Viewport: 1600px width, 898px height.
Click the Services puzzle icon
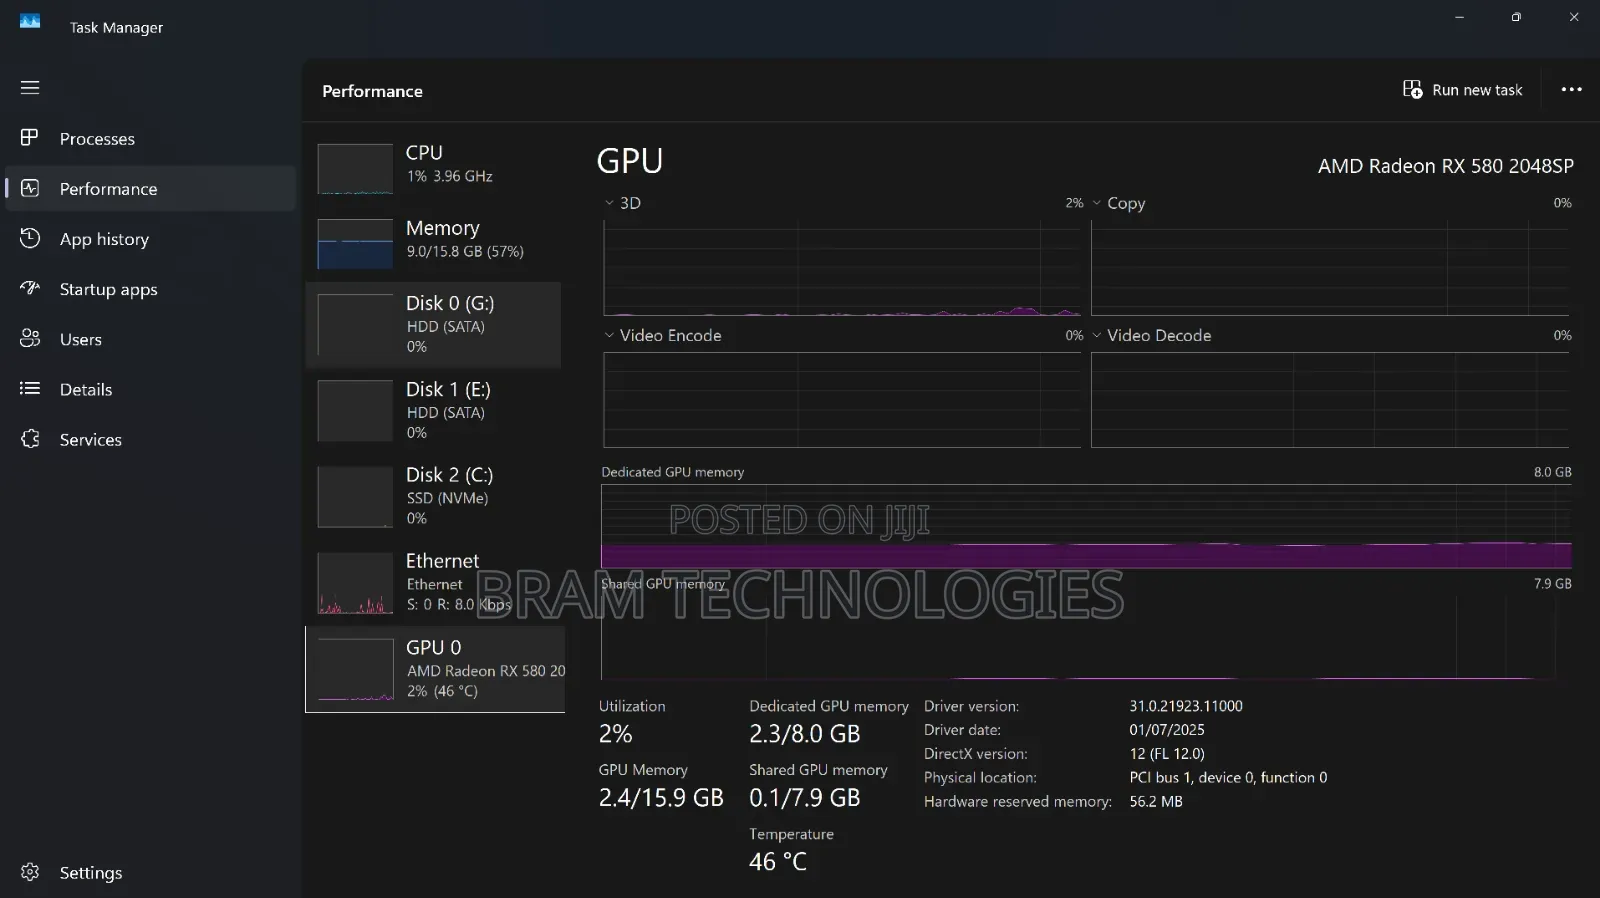point(30,438)
